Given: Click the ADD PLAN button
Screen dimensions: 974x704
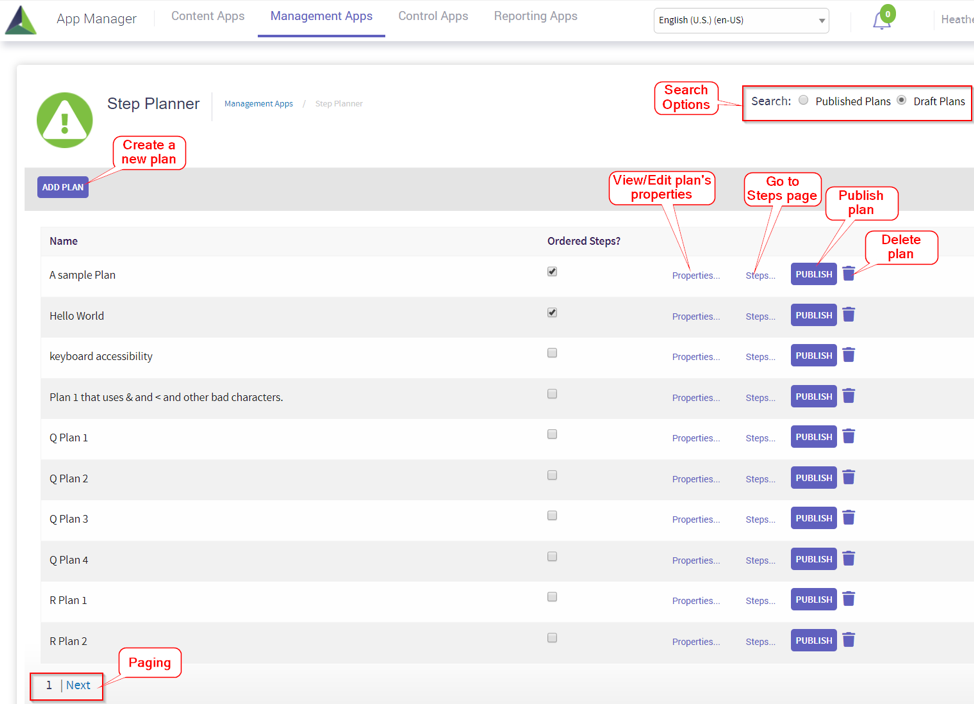Looking at the screenshot, I should click(x=63, y=187).
